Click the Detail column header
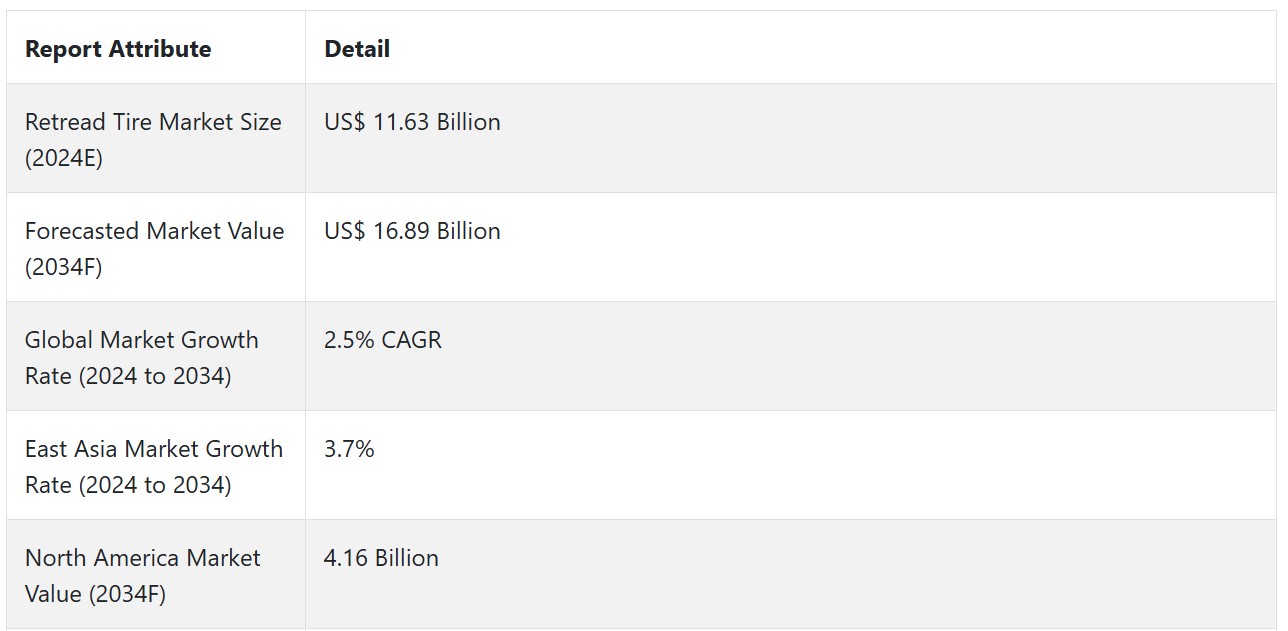Image resolution: width=1288 pixels, height=631 pixels. [x=357, y=49]
